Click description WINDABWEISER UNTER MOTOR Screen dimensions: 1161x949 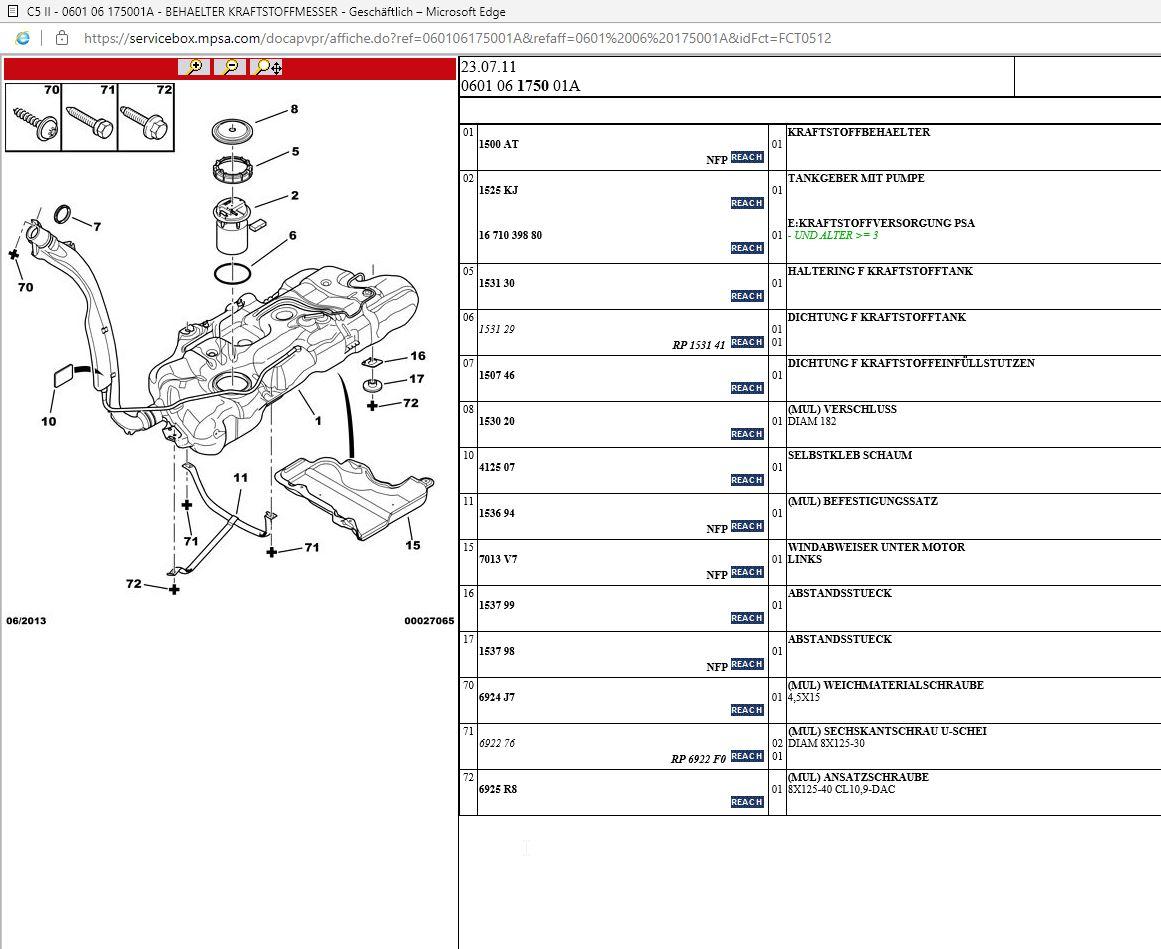point(877,547)
